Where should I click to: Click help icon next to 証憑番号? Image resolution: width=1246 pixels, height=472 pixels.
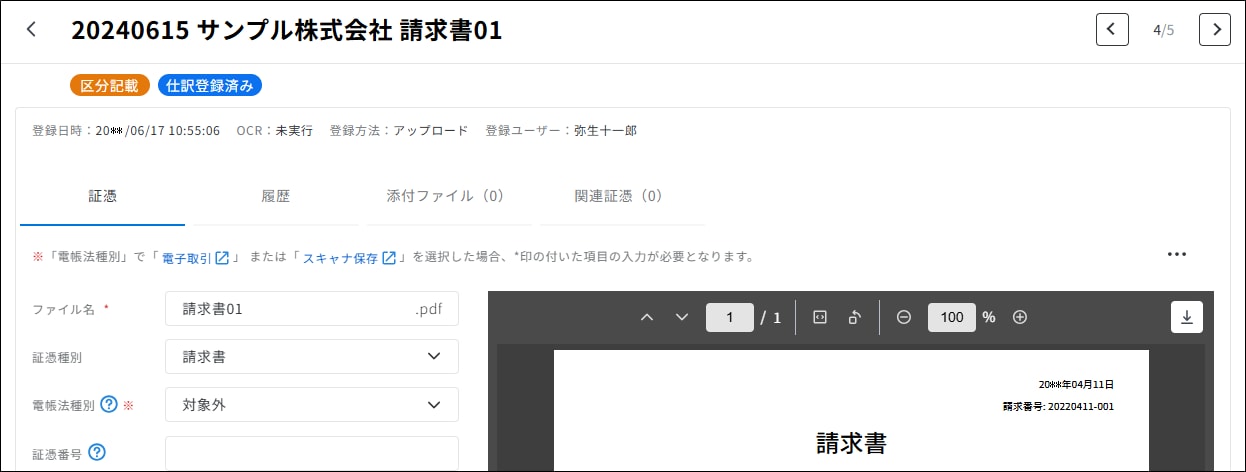(x=97, y=453)
